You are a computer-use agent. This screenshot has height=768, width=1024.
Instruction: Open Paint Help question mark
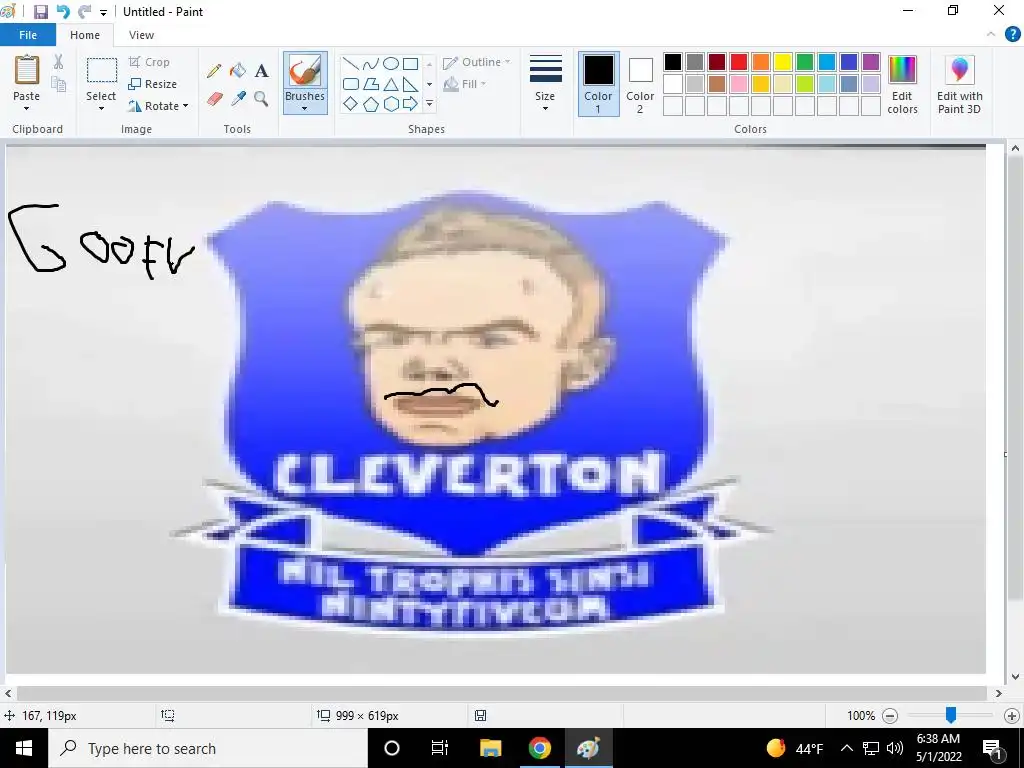(1012, 35)
